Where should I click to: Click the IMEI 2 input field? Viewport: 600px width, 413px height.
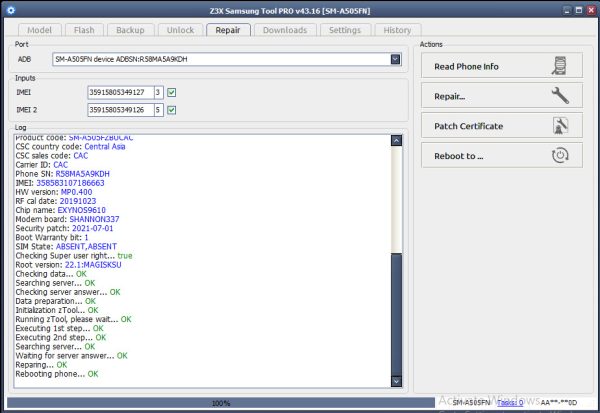coord(121,110)
